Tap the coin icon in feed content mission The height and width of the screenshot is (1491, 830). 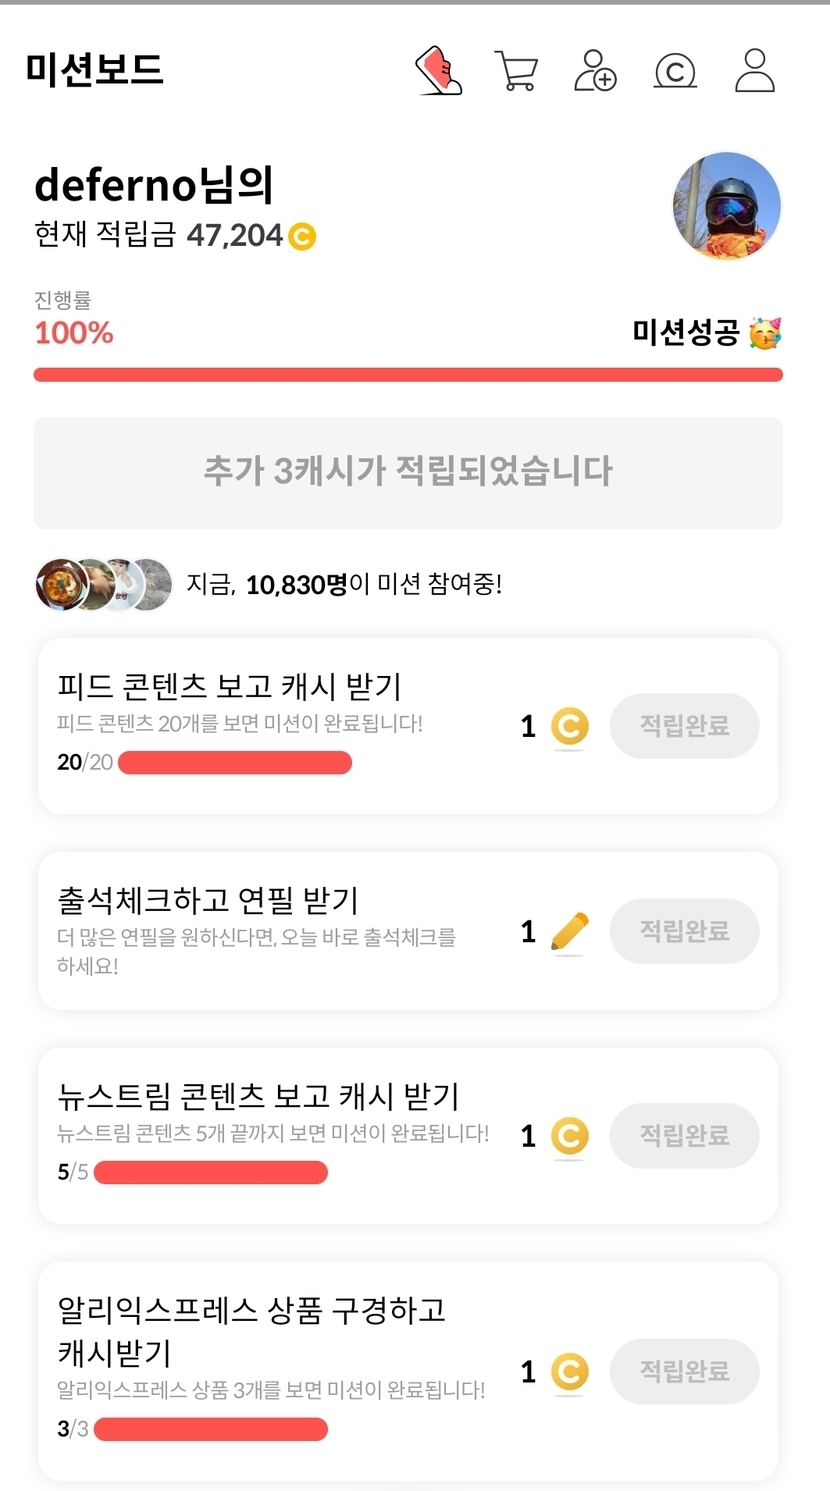pyautogui.click(x=569, y=727)
